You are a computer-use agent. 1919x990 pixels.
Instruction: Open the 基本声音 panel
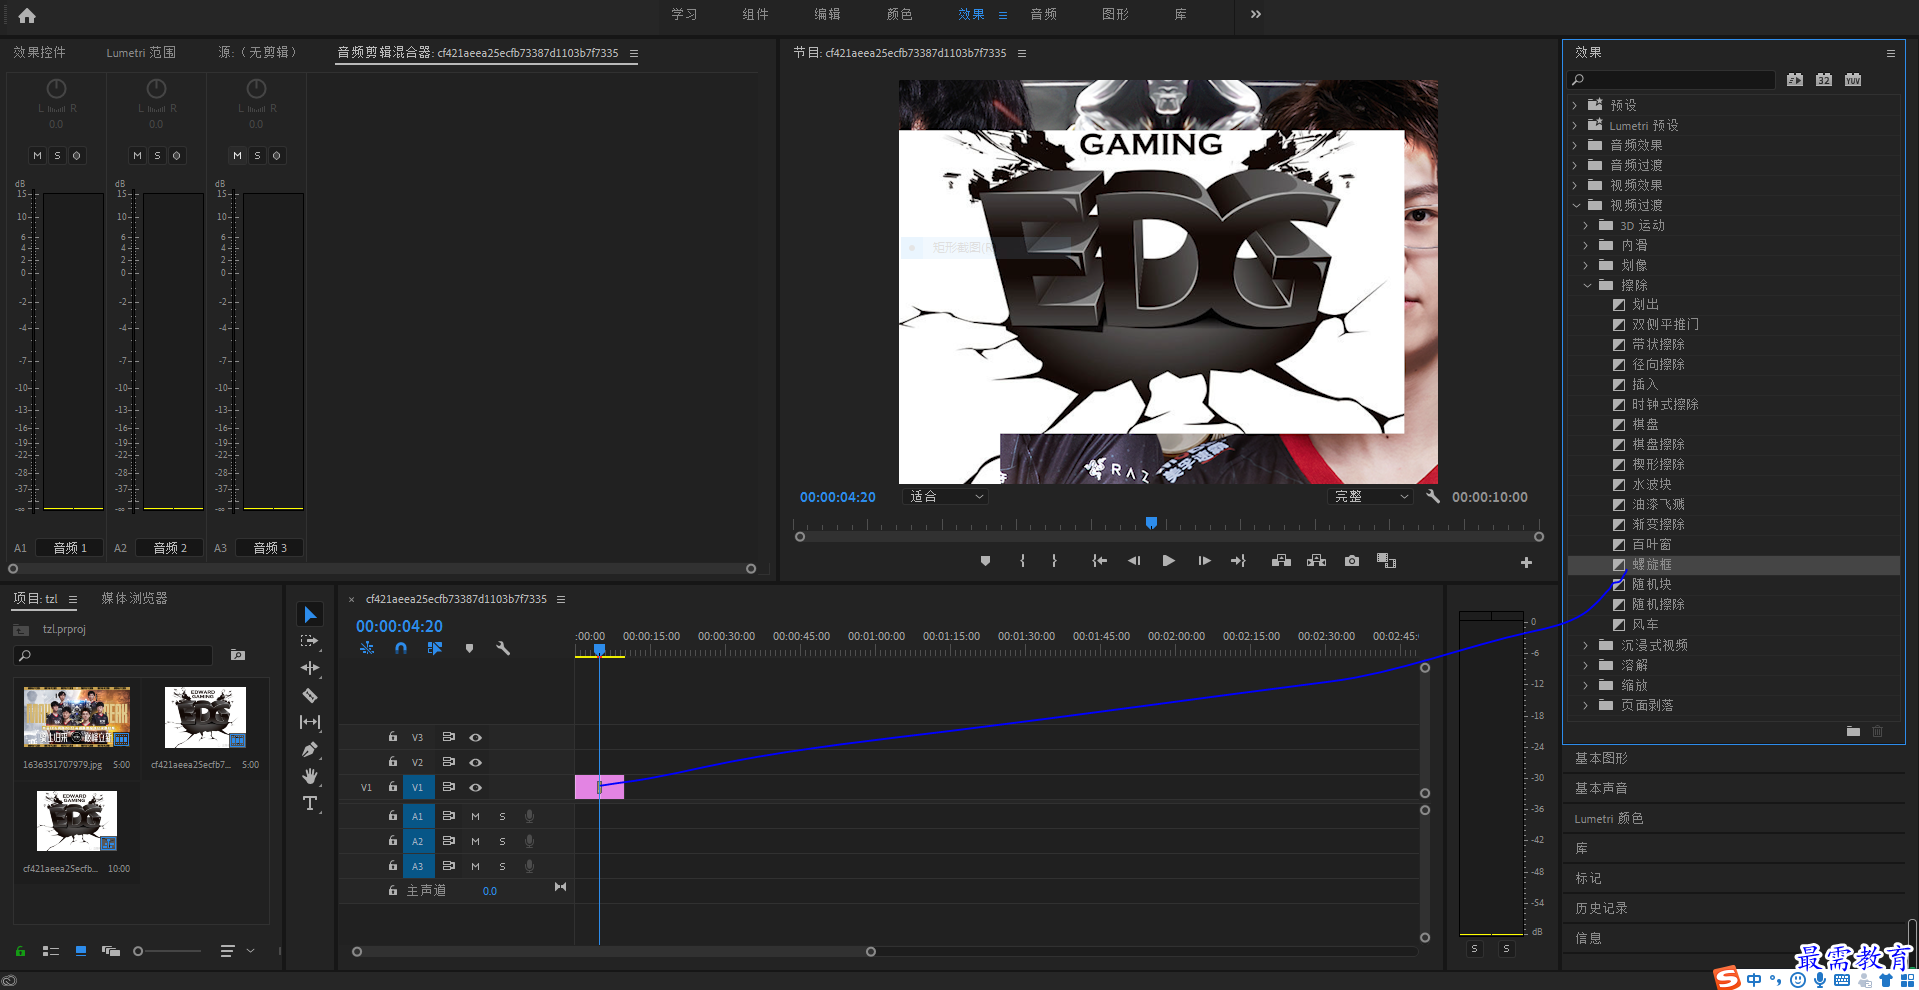tap(1601, 788)
